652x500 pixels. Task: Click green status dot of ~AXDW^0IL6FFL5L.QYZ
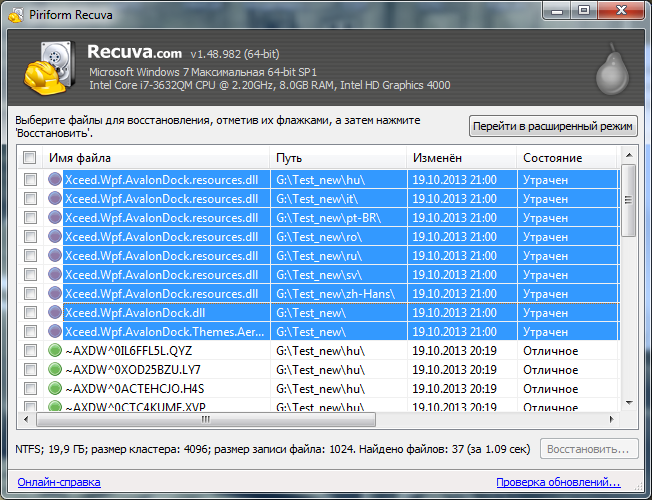54,350
